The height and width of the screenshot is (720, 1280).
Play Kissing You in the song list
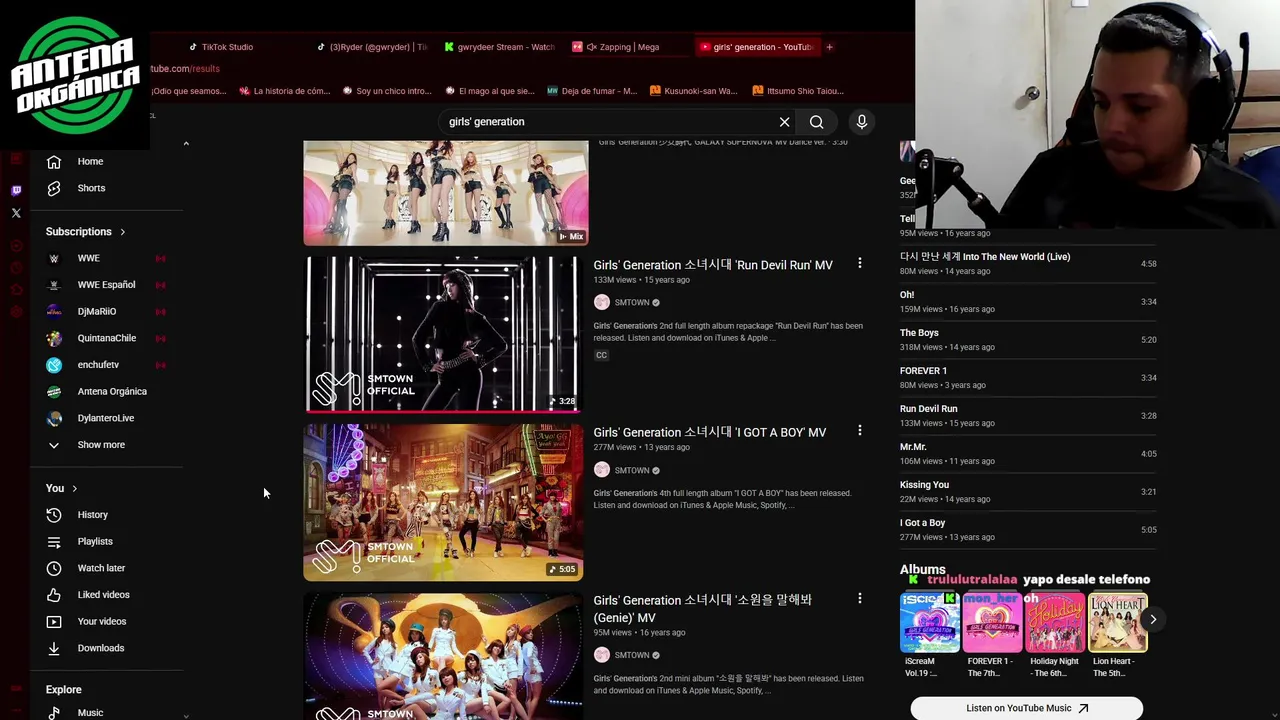[1028, 492]
